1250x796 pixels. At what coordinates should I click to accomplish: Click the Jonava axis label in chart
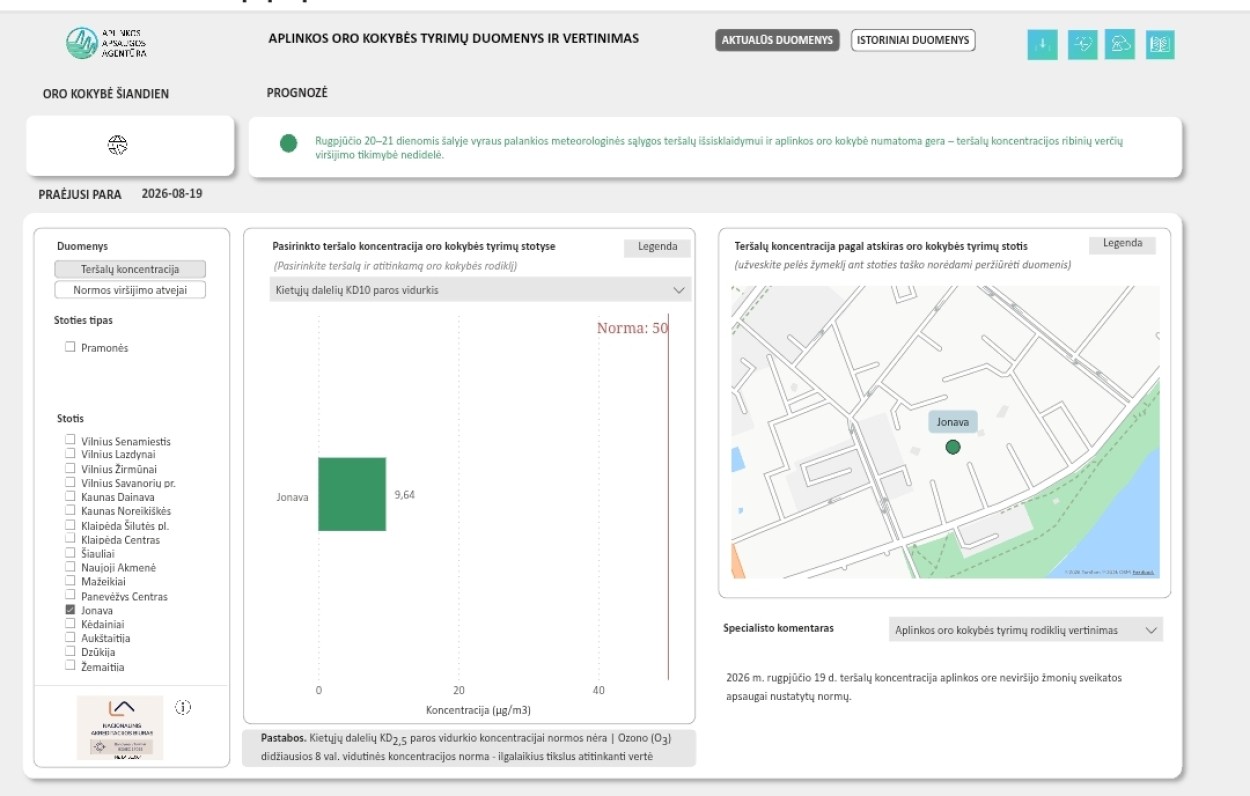click(x=293, y=497)
